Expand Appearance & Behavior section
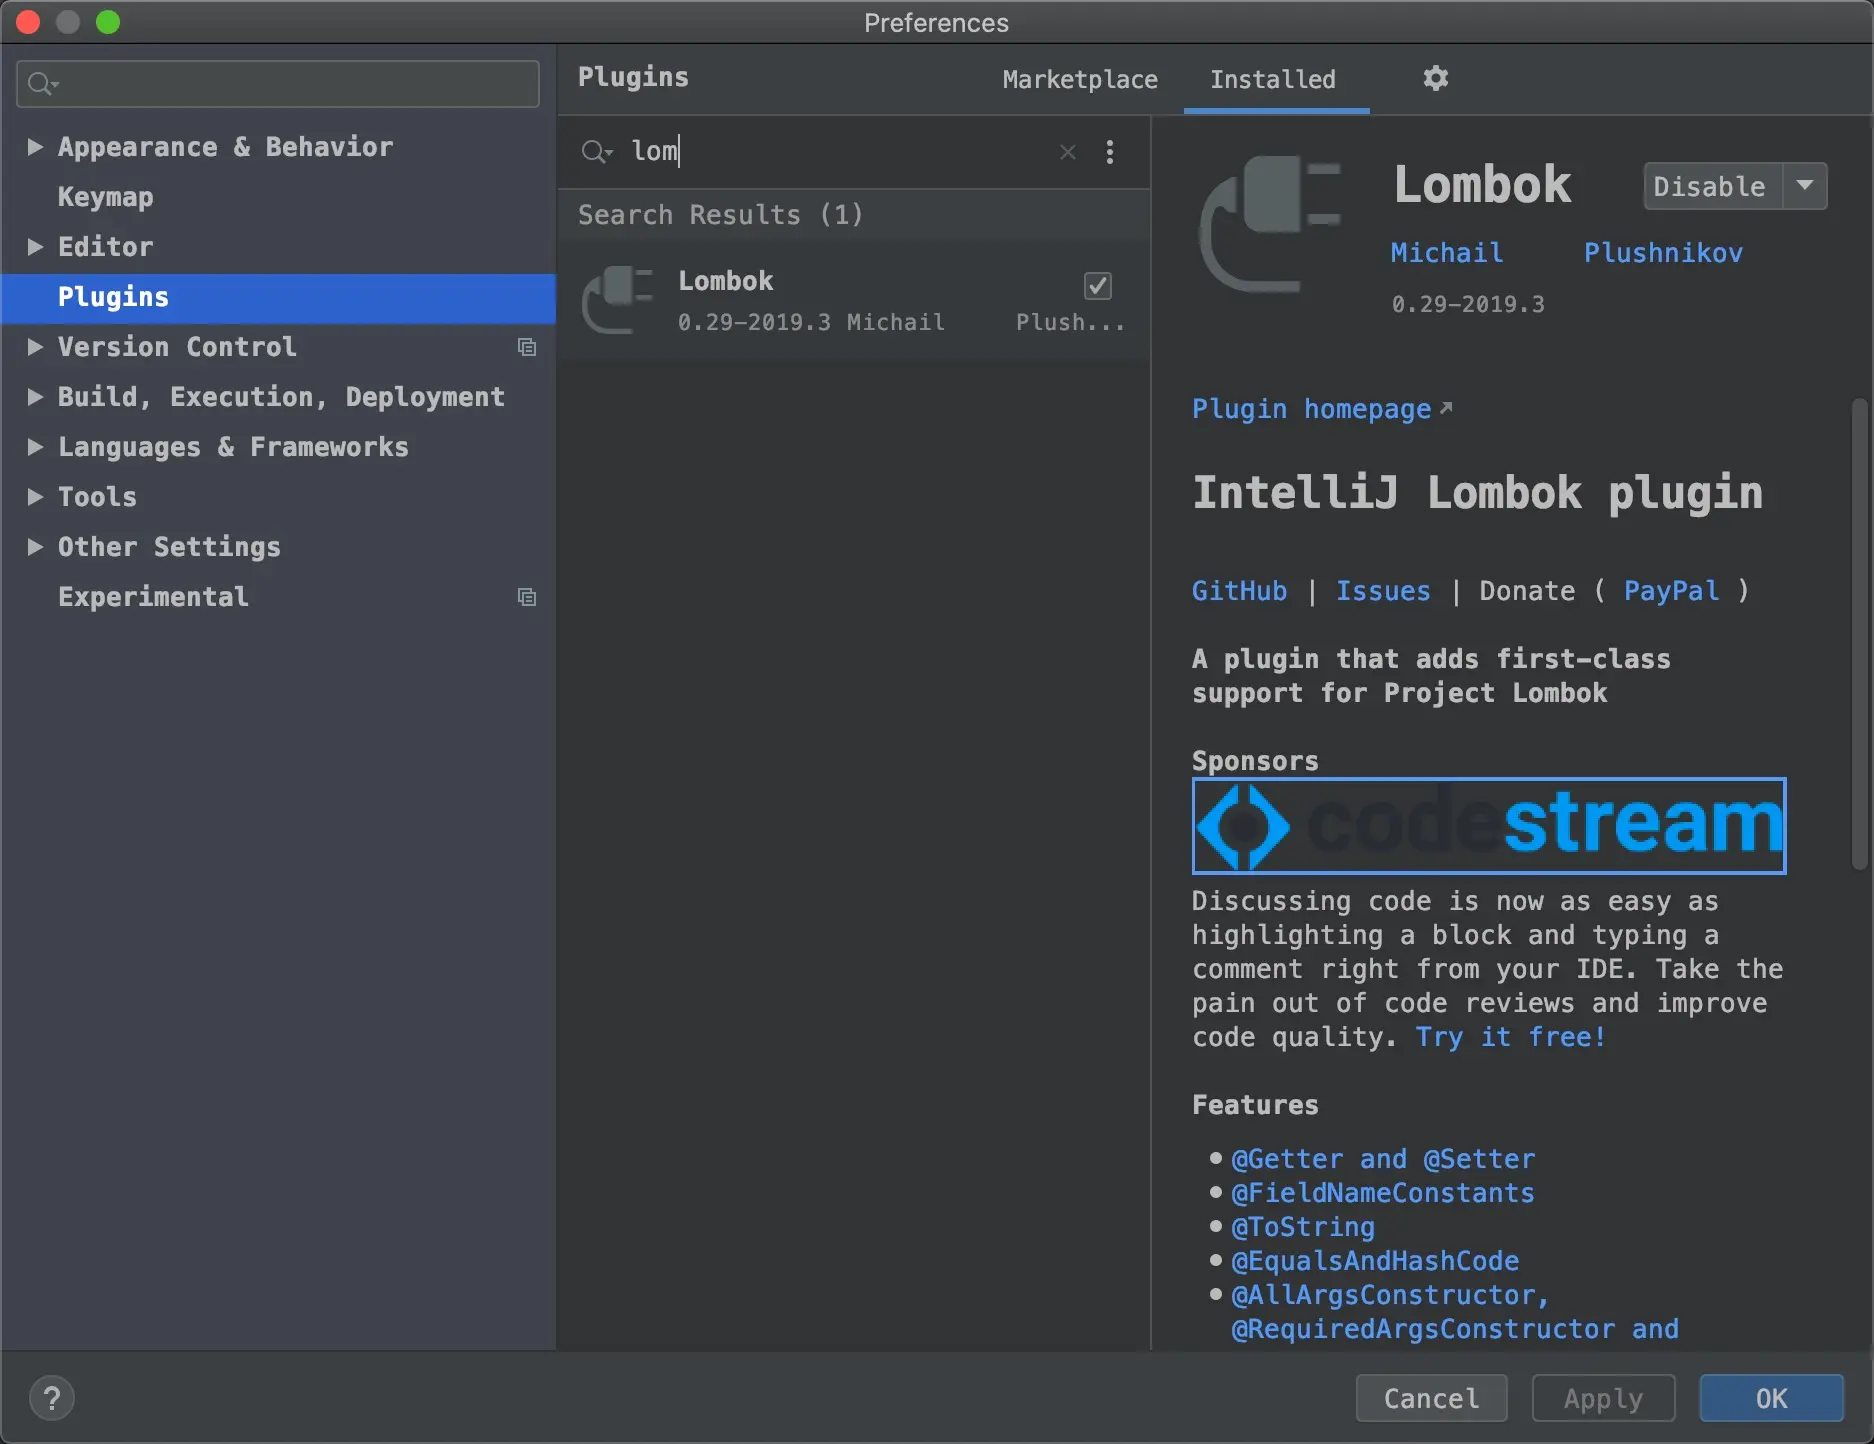 [35, 147]
